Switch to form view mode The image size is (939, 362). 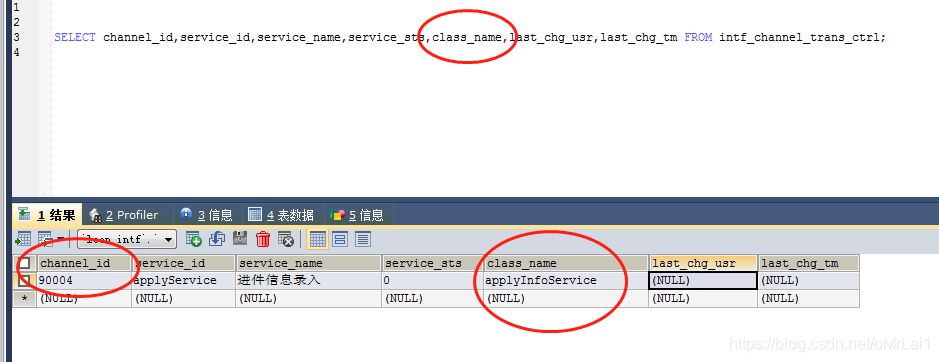point(340,240)
